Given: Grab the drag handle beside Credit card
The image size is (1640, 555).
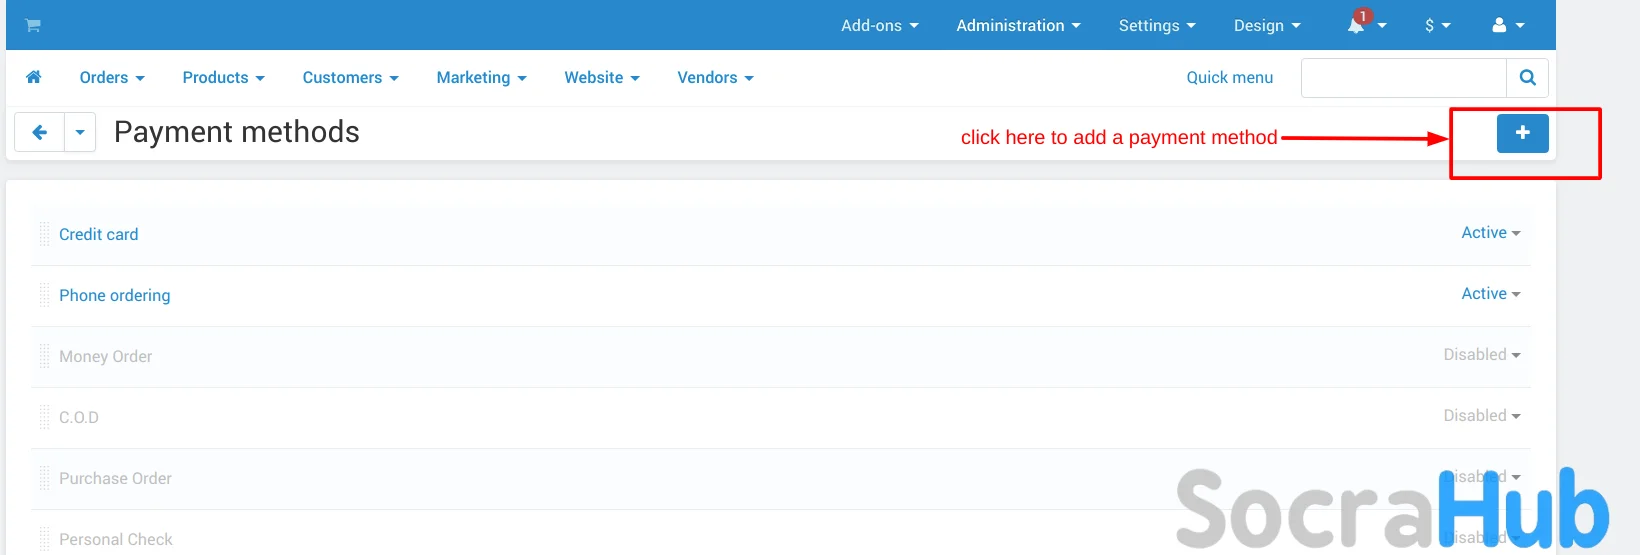Looking at the screenshot, I should (44, 234).
